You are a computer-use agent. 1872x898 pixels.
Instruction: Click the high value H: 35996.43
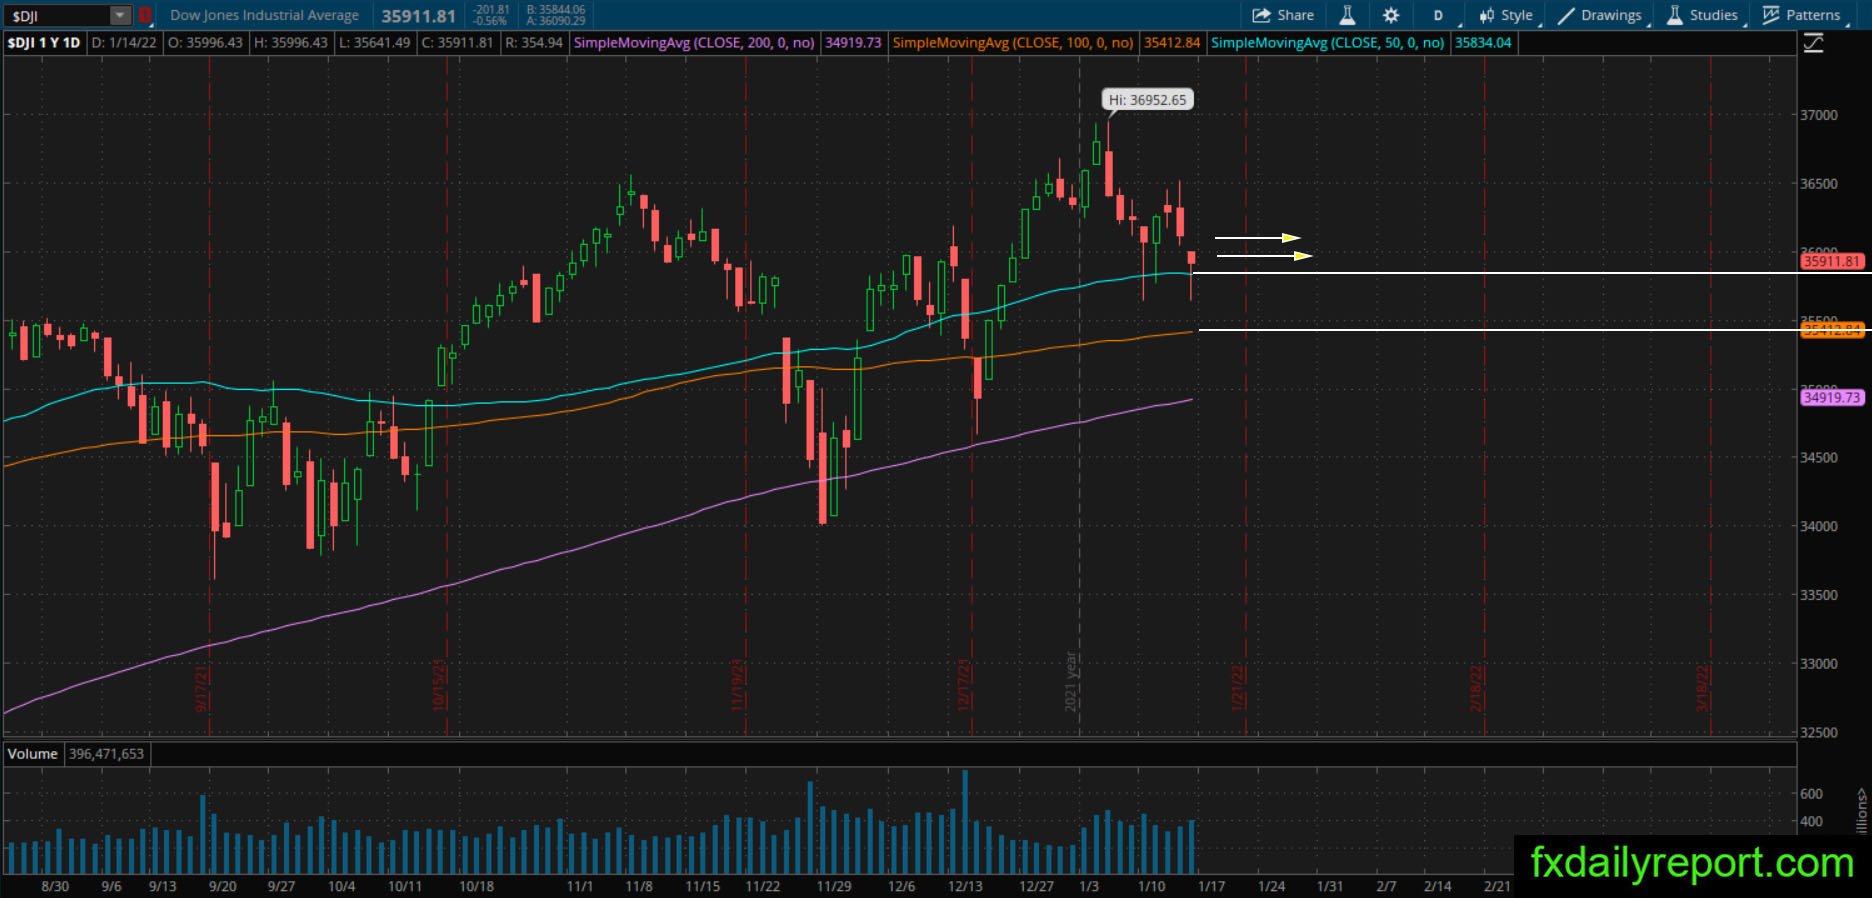click(291, 43)
